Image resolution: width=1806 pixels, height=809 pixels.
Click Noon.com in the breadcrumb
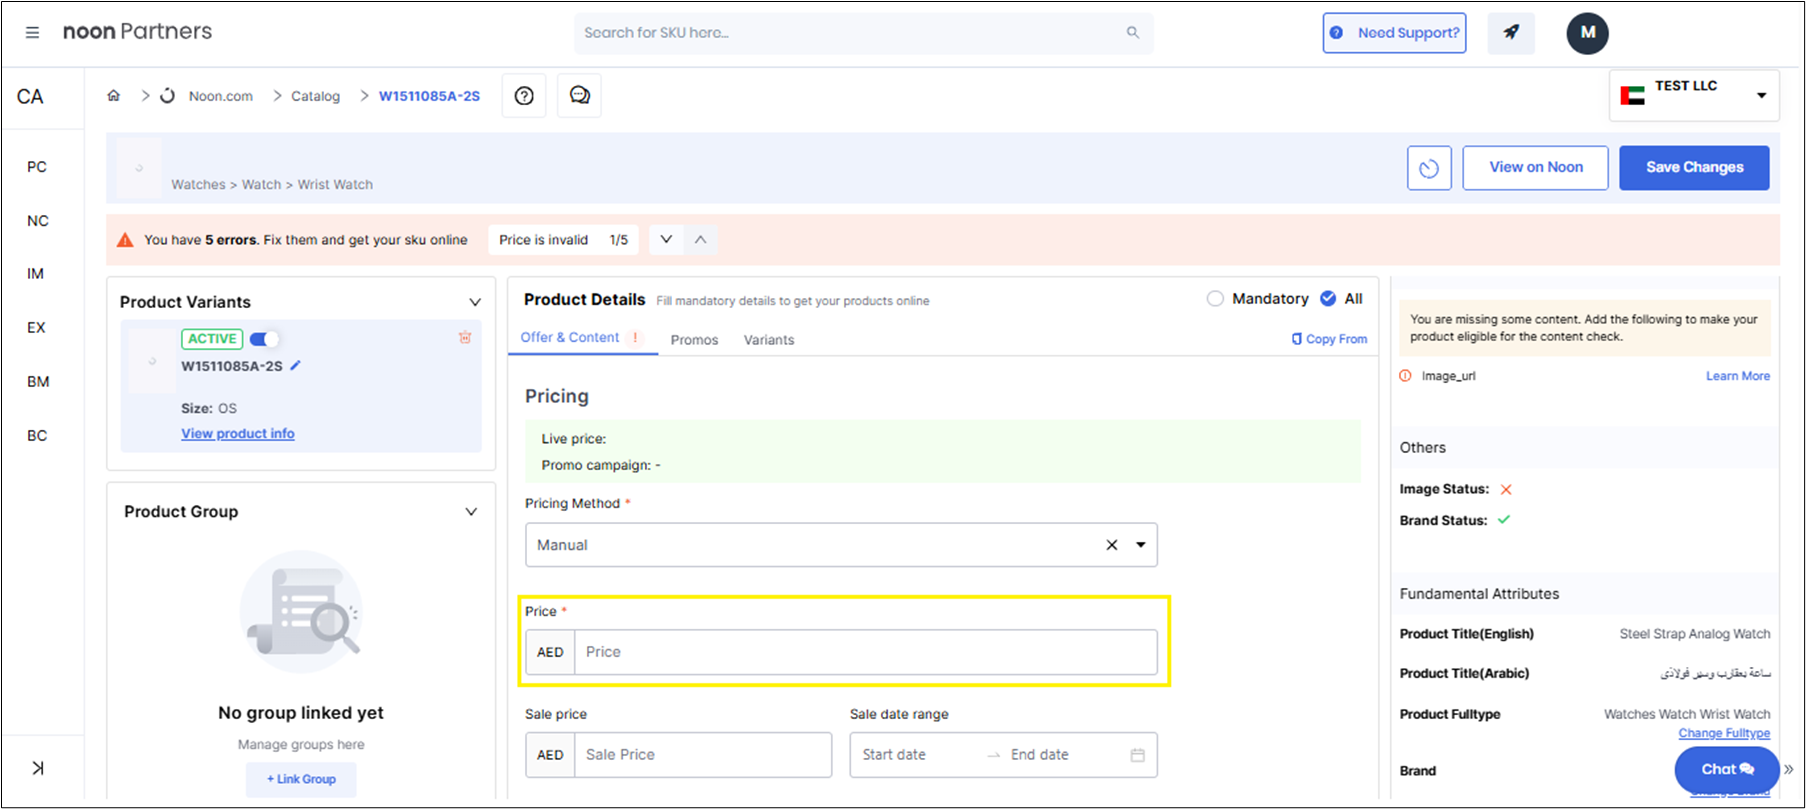221,96
